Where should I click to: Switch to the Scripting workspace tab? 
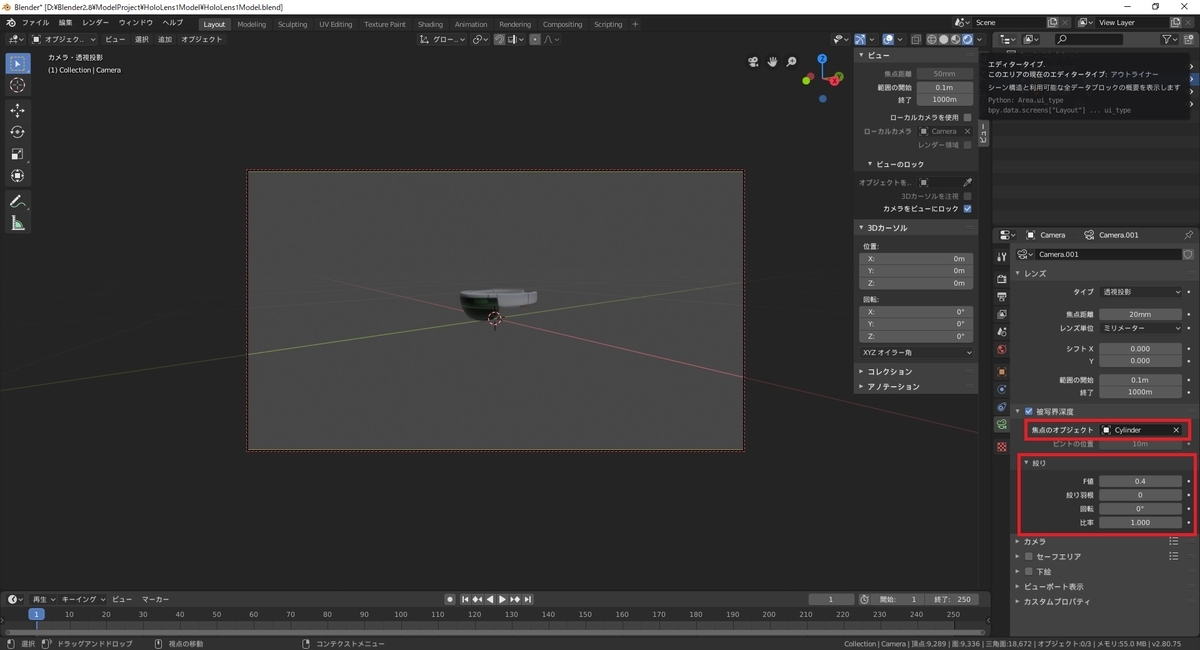(x=608, y=24)
